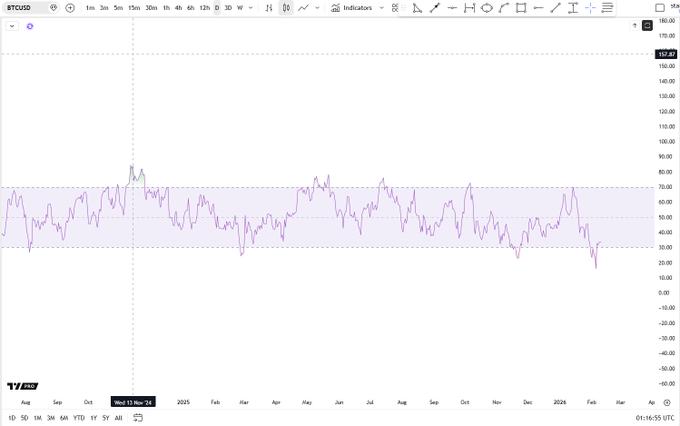The image size is (680, 426).
Task: Switch to the 4h timeframe
Action: click(178, 8)
